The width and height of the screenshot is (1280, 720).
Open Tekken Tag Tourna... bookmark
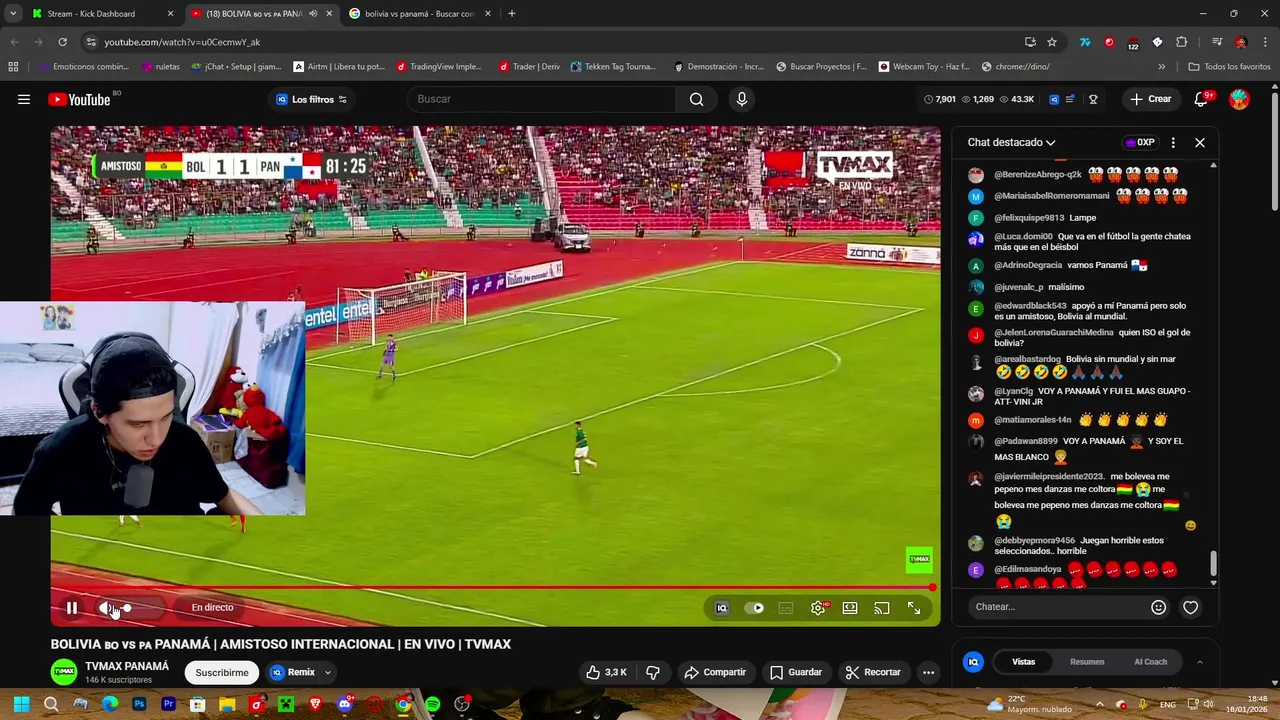[x=613, y=67]
